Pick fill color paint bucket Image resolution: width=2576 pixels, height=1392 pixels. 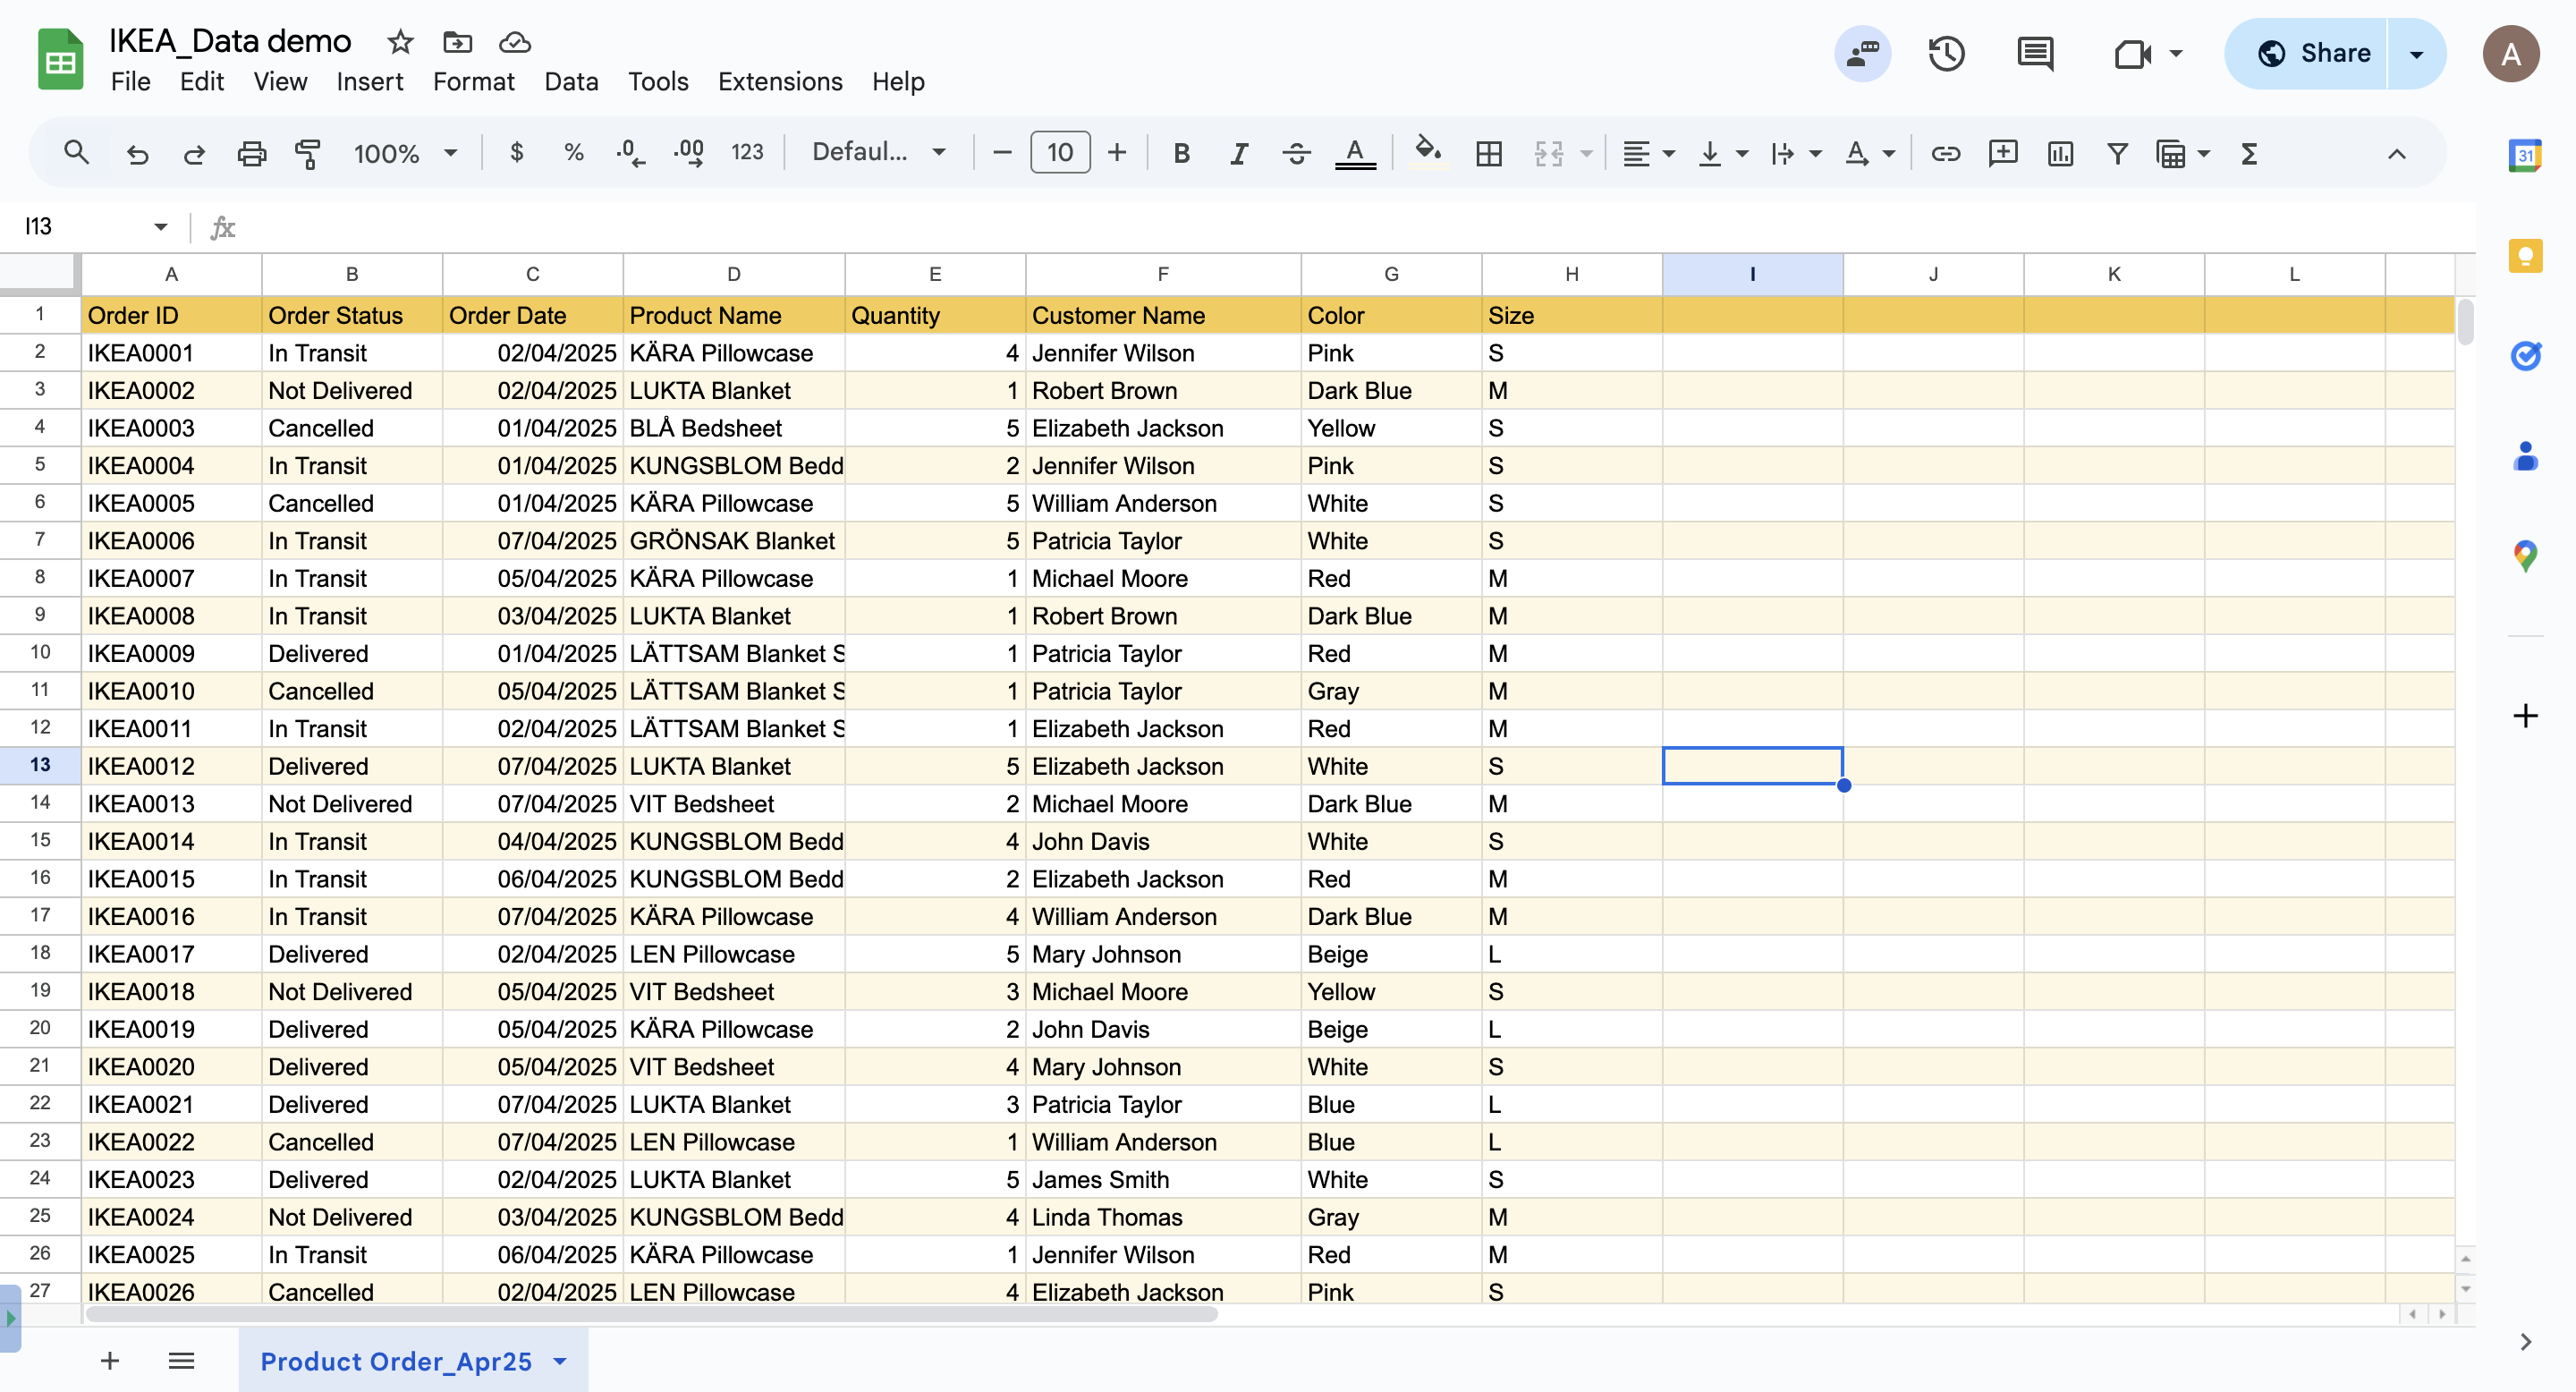(1427, 153)
